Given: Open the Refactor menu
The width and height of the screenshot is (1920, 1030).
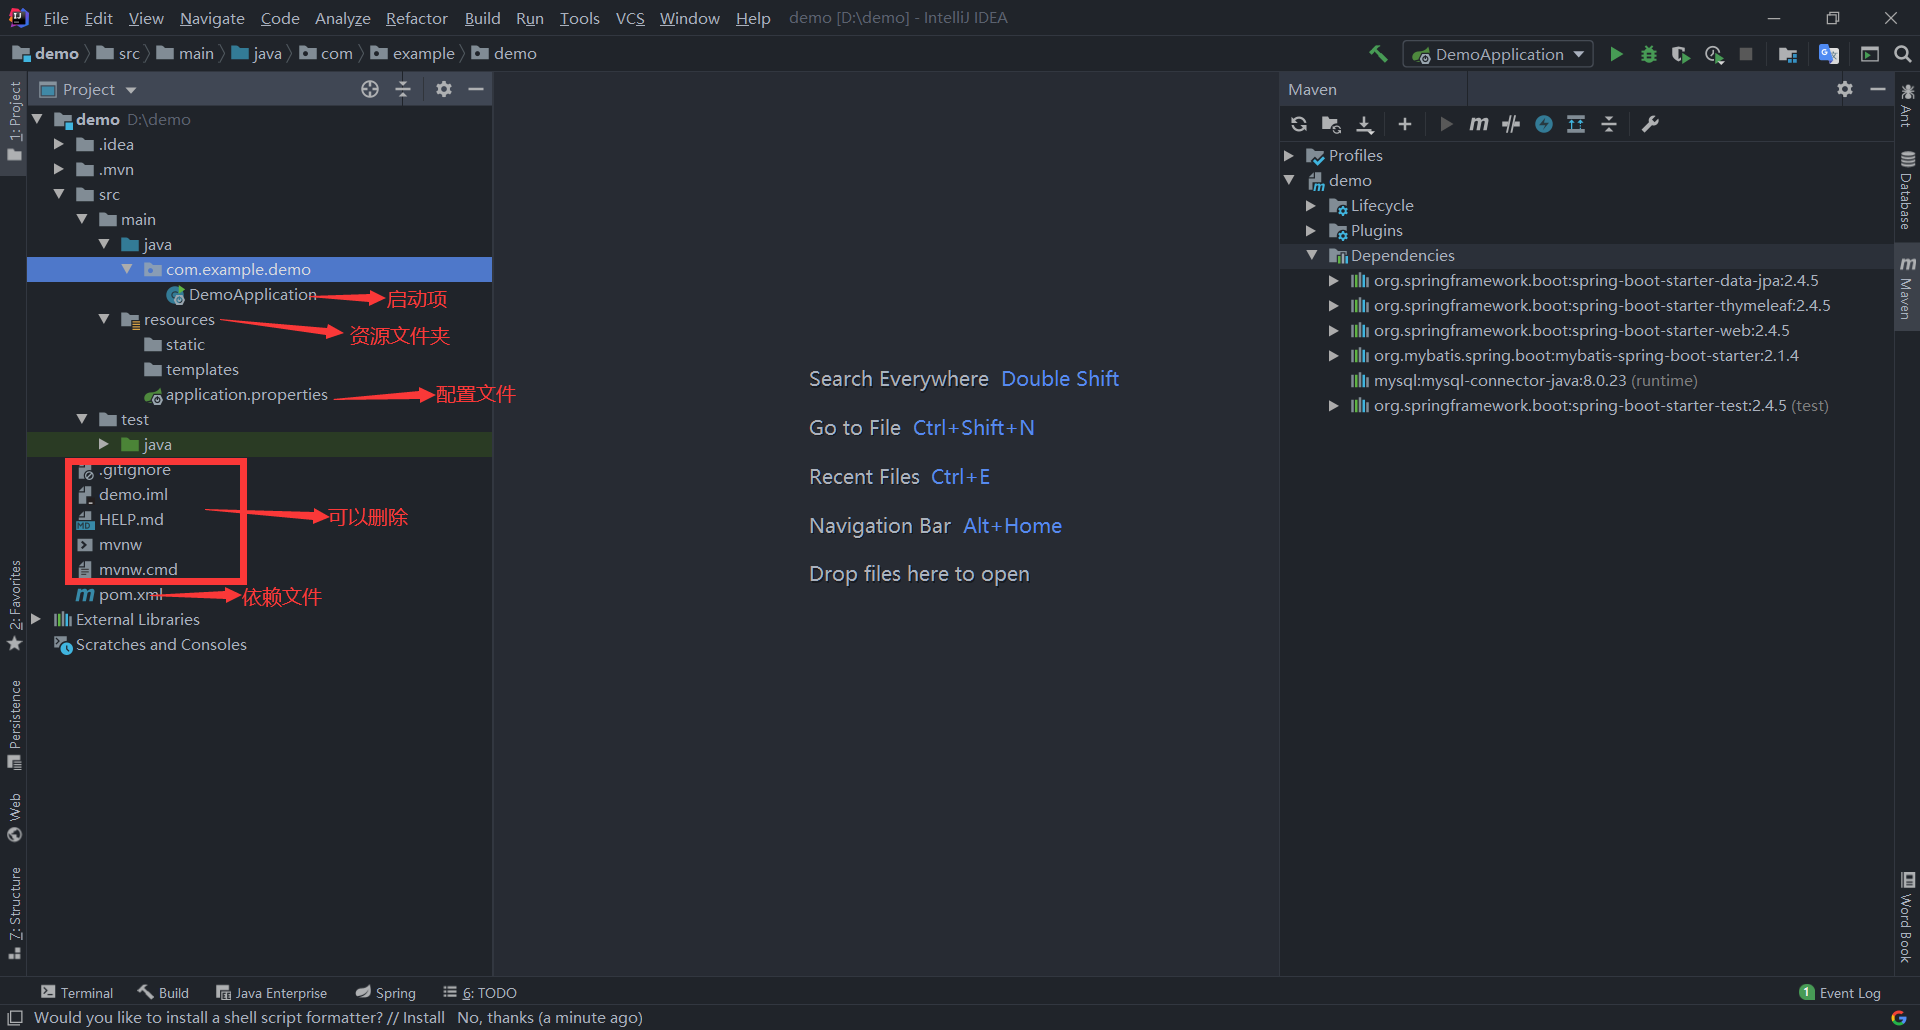Looking at the screenshot, I should click(417, 18).
